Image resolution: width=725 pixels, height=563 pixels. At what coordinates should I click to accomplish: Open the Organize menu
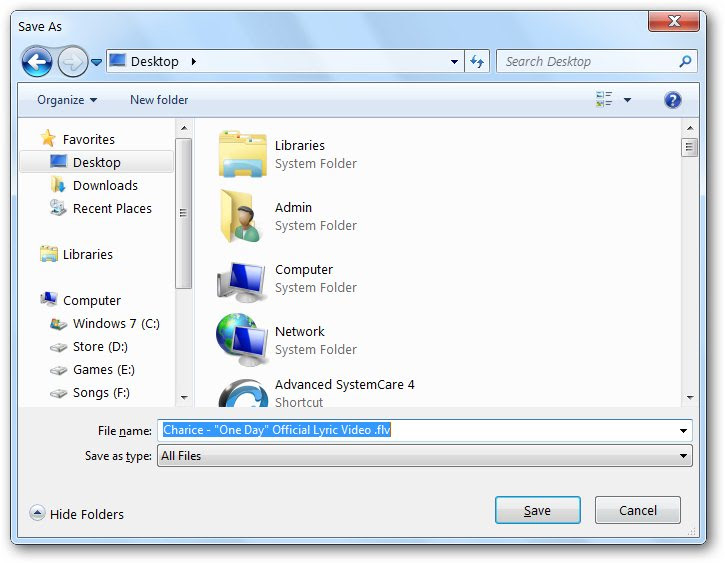point(67,100)
